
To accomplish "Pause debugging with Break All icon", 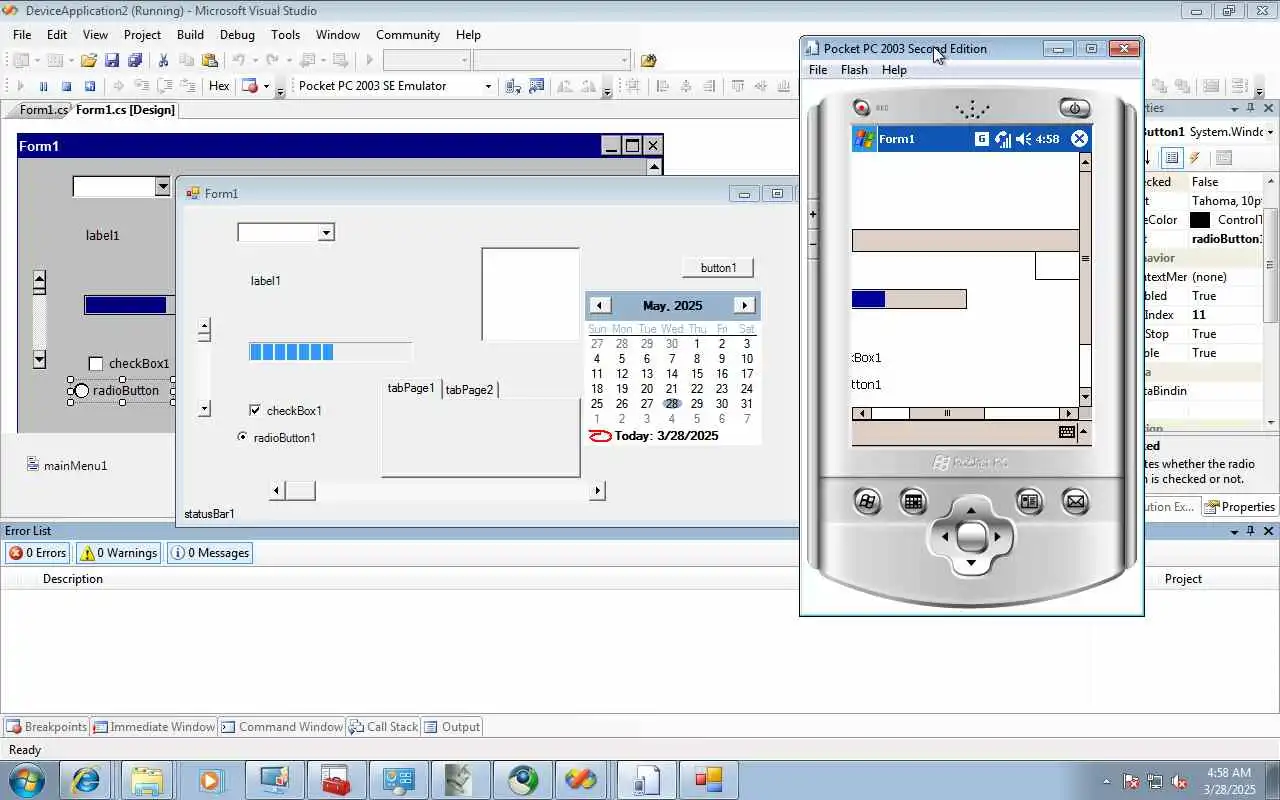I will (x=43, y=86).
